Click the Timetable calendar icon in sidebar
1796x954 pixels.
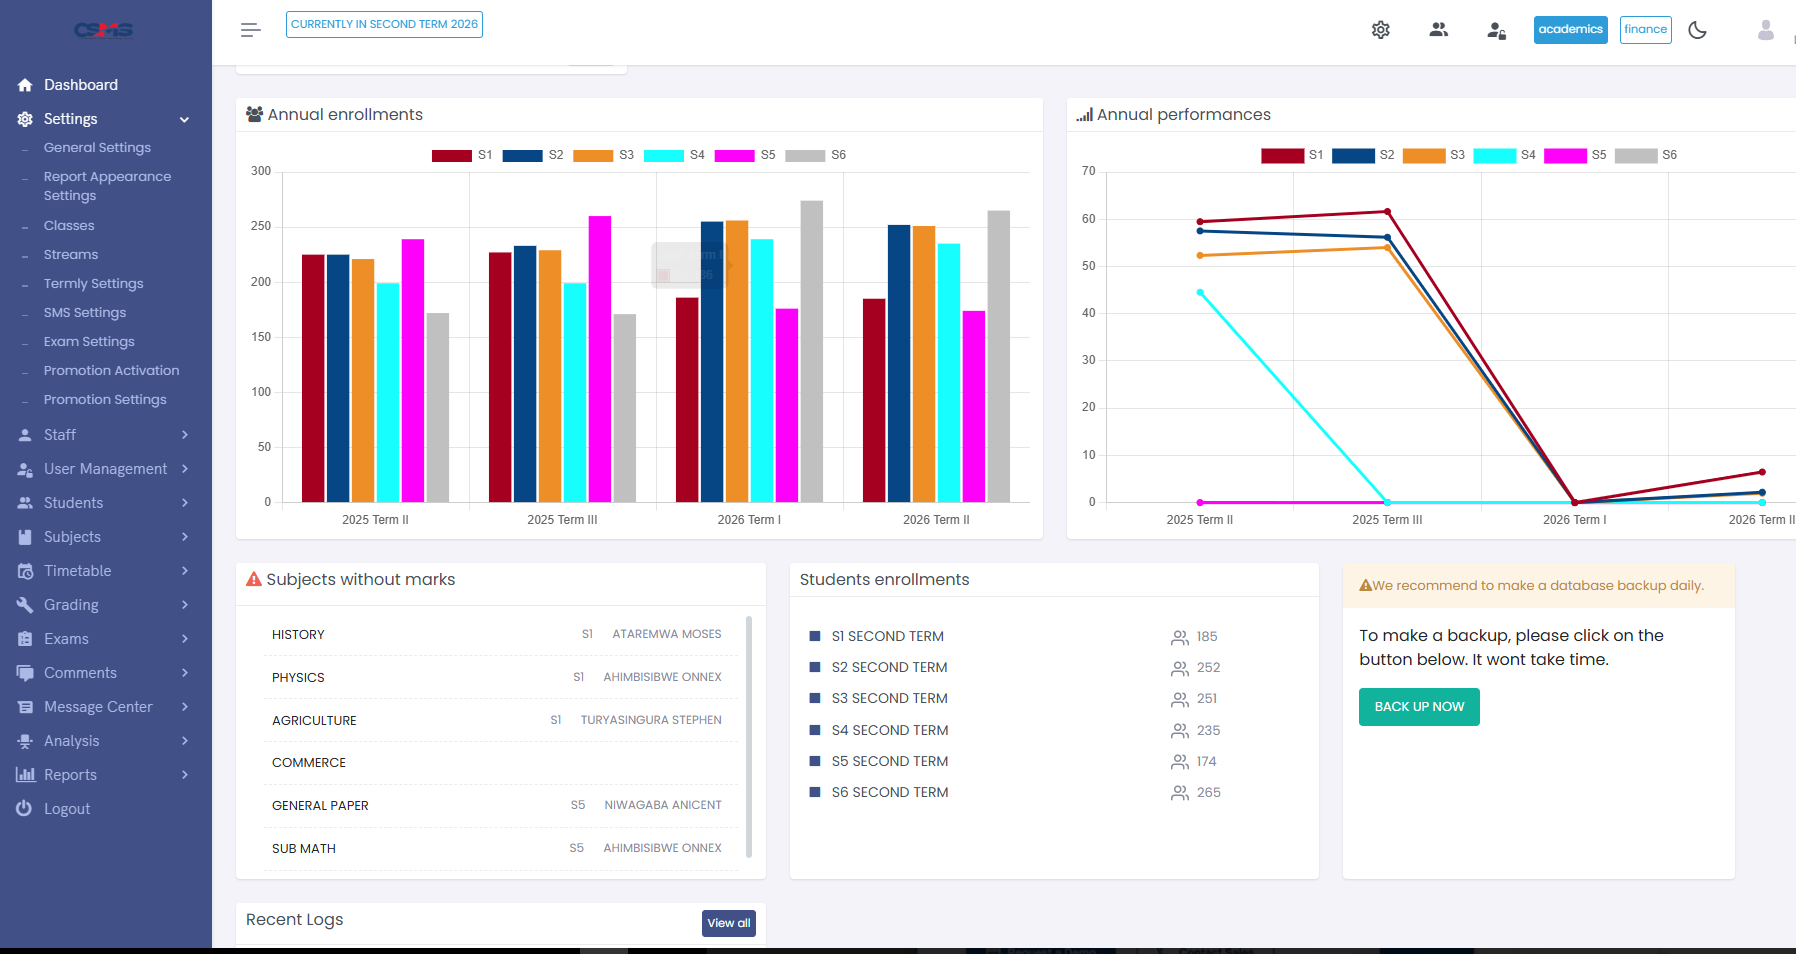[x=25, y=571]
